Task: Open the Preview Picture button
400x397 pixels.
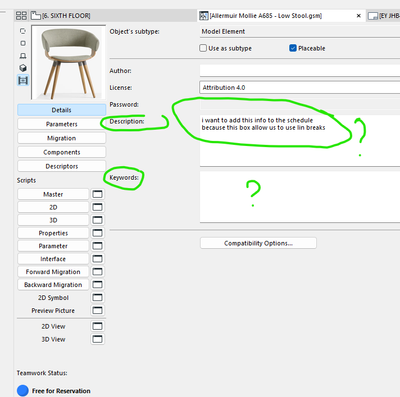Action: 53,310
